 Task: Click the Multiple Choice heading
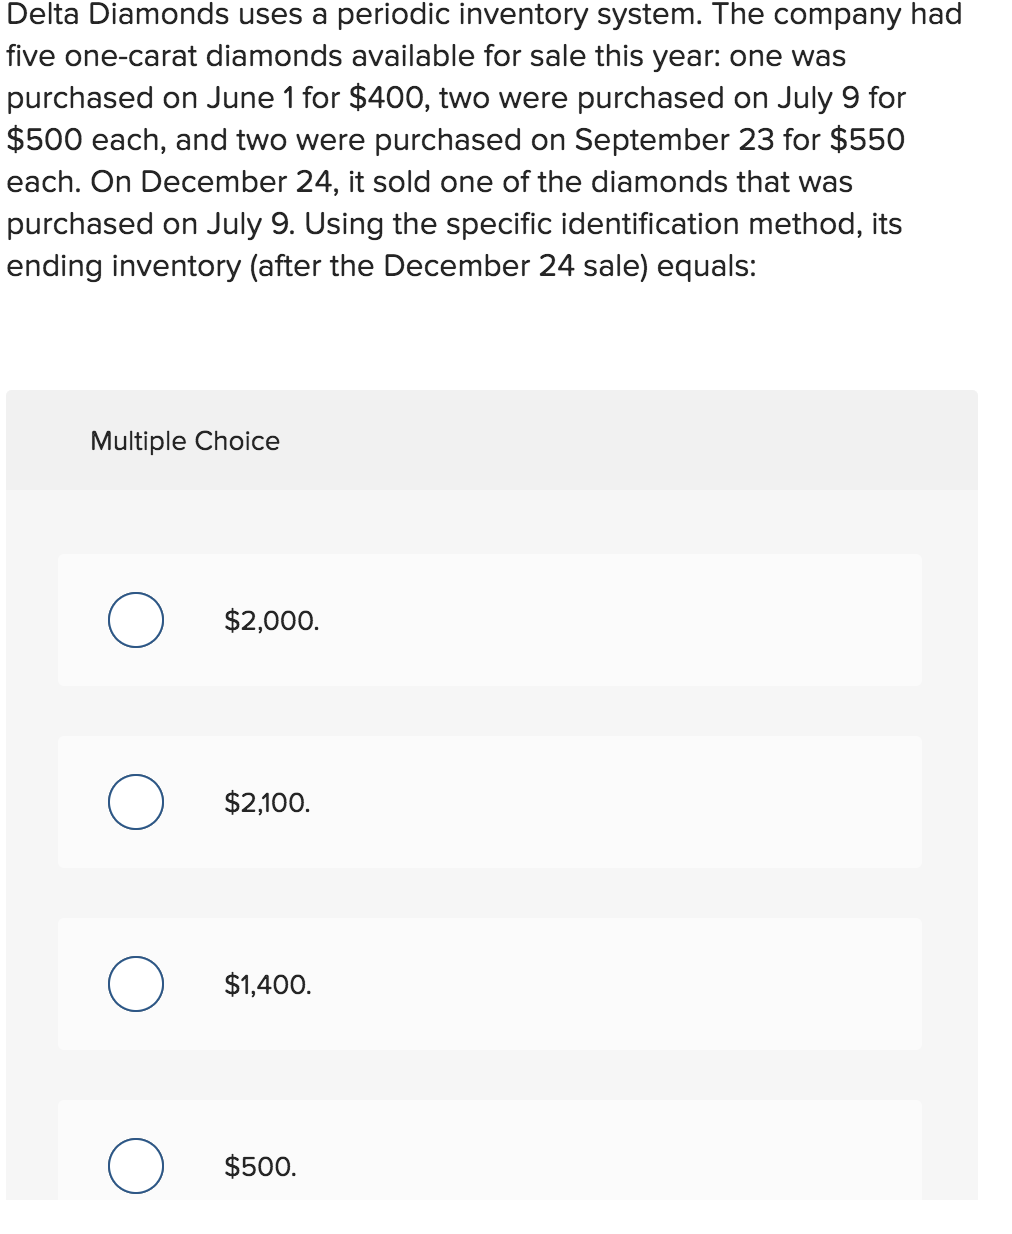click(x=185, y=441)
